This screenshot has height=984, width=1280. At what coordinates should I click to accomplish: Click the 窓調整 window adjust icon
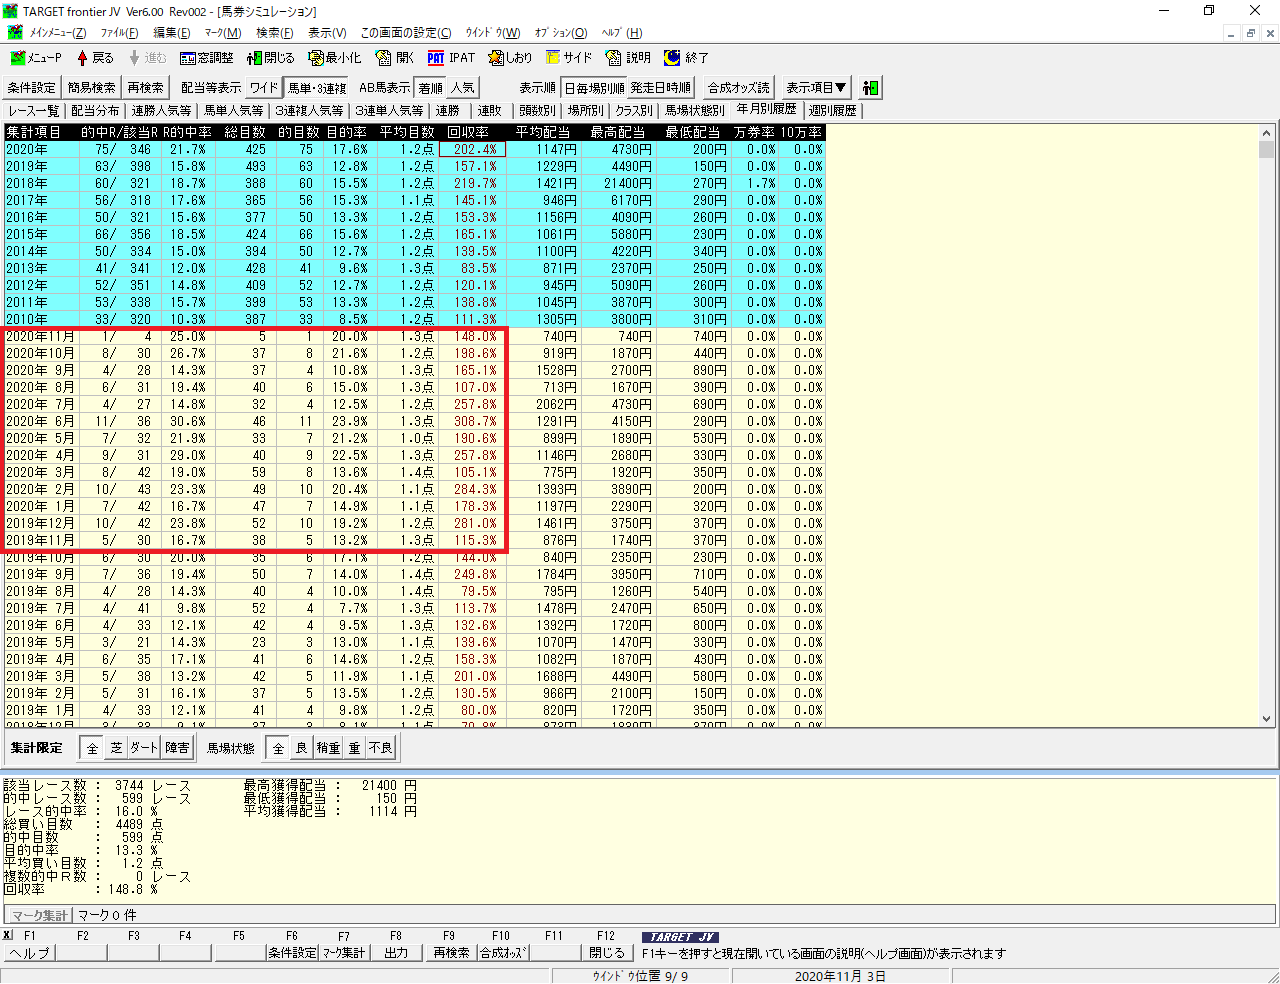tap(206, 58)
